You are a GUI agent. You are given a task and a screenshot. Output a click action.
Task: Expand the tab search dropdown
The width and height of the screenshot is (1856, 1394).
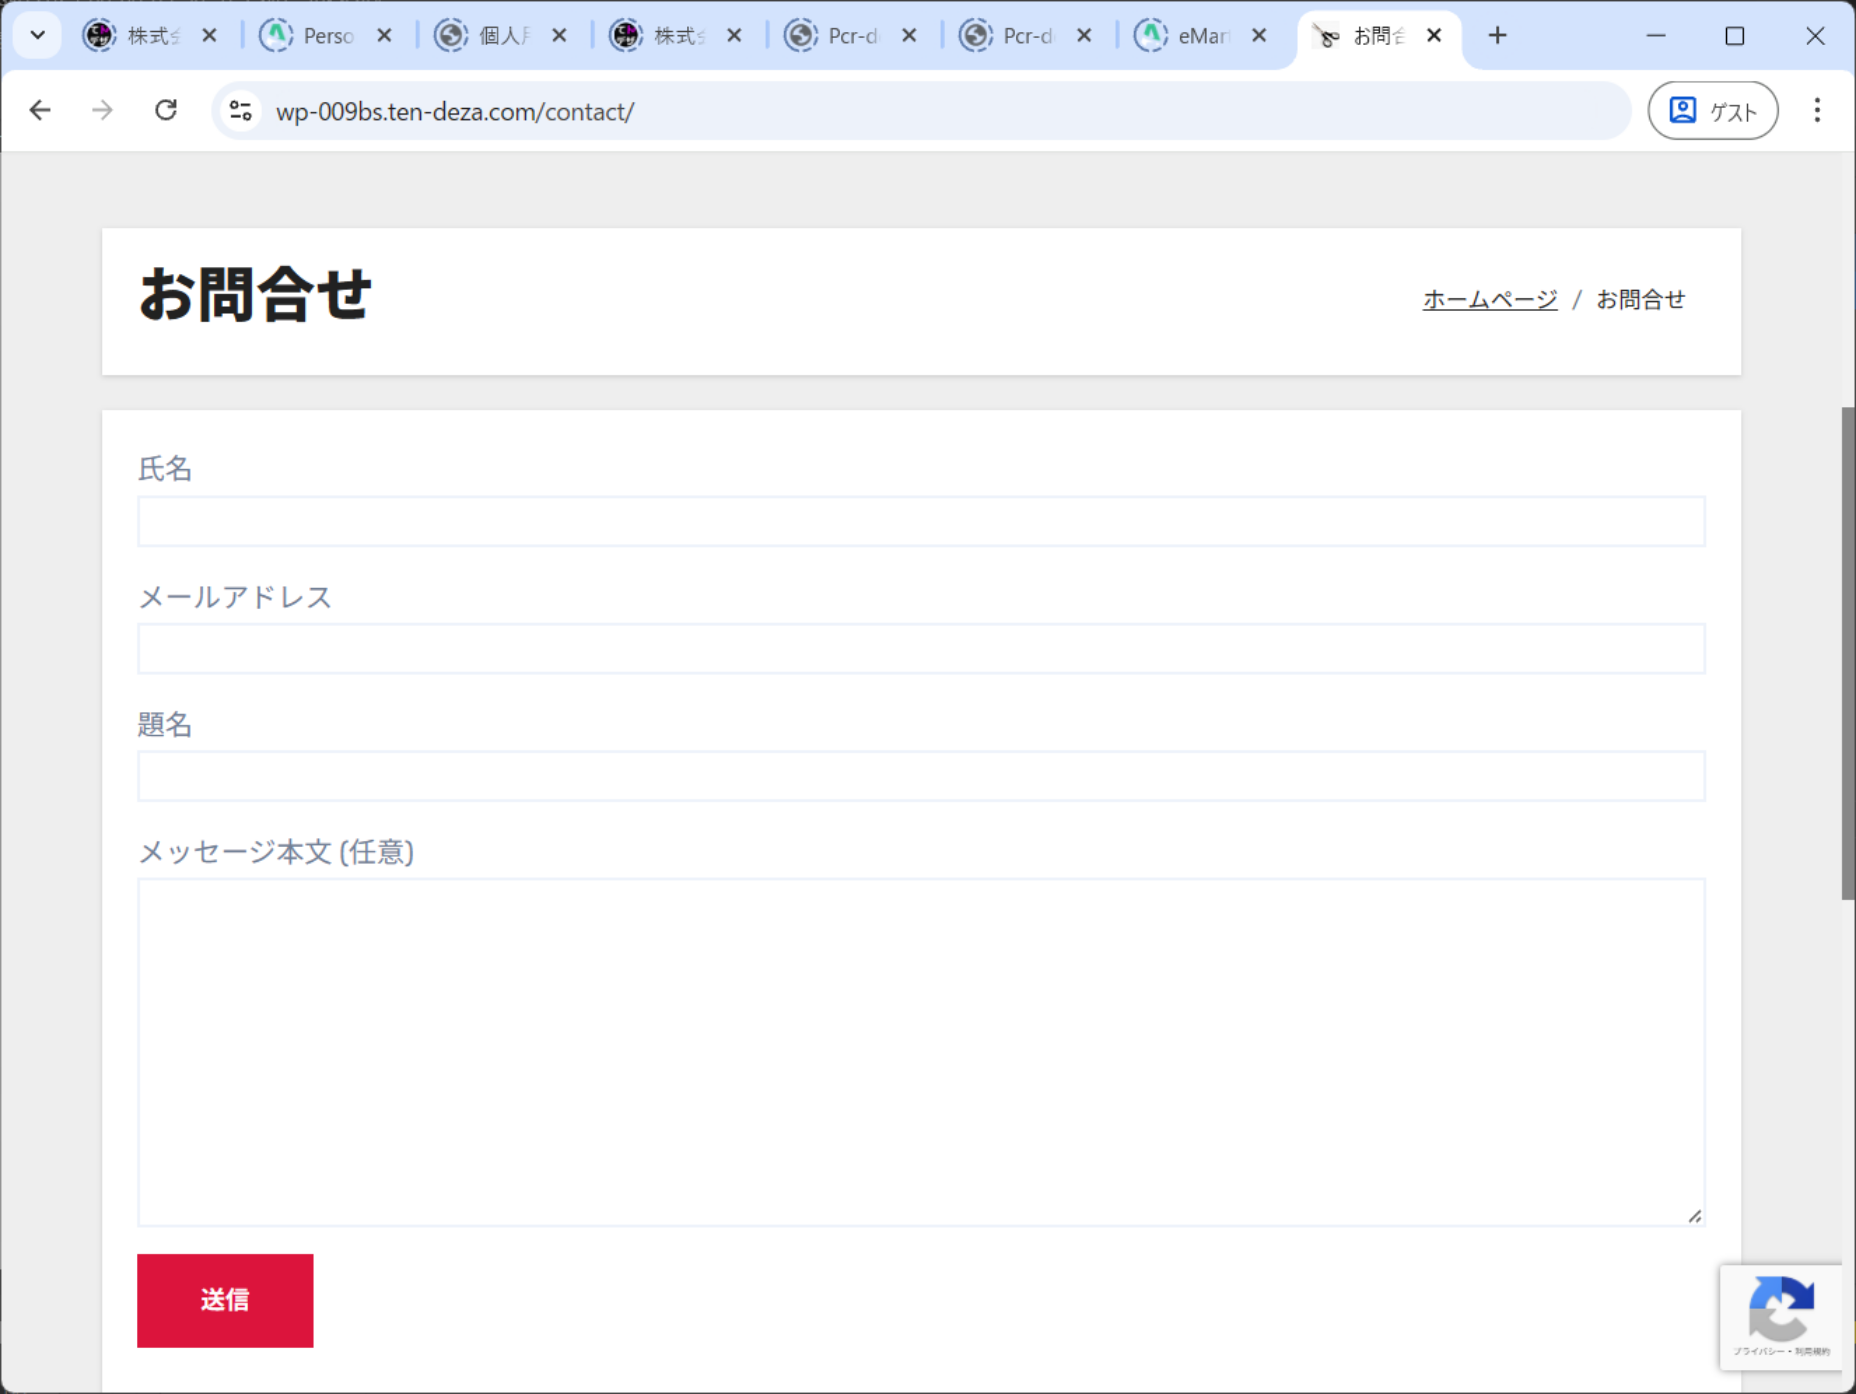(x=37, y=36)
